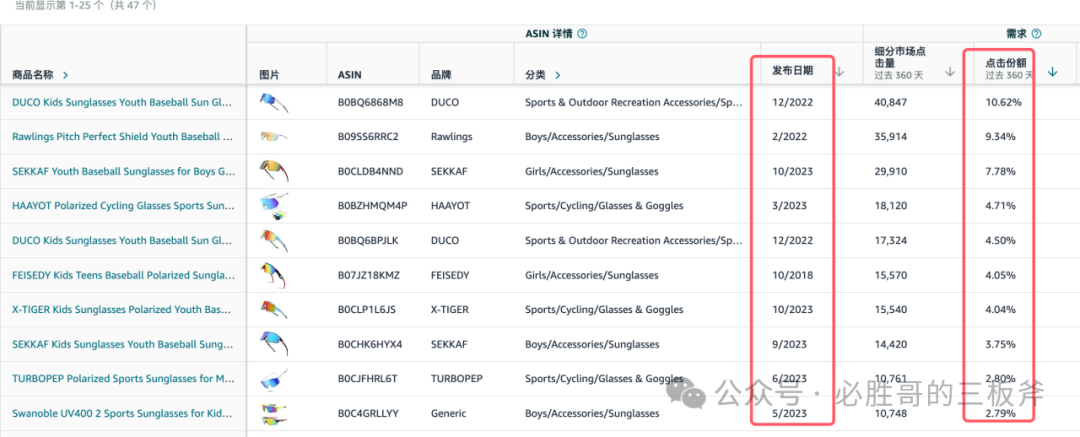The height and width of the screenshot is (437, 1080).
Task: Open HAAYOT cycling glasses thumbnail
Action: (273, 205)
